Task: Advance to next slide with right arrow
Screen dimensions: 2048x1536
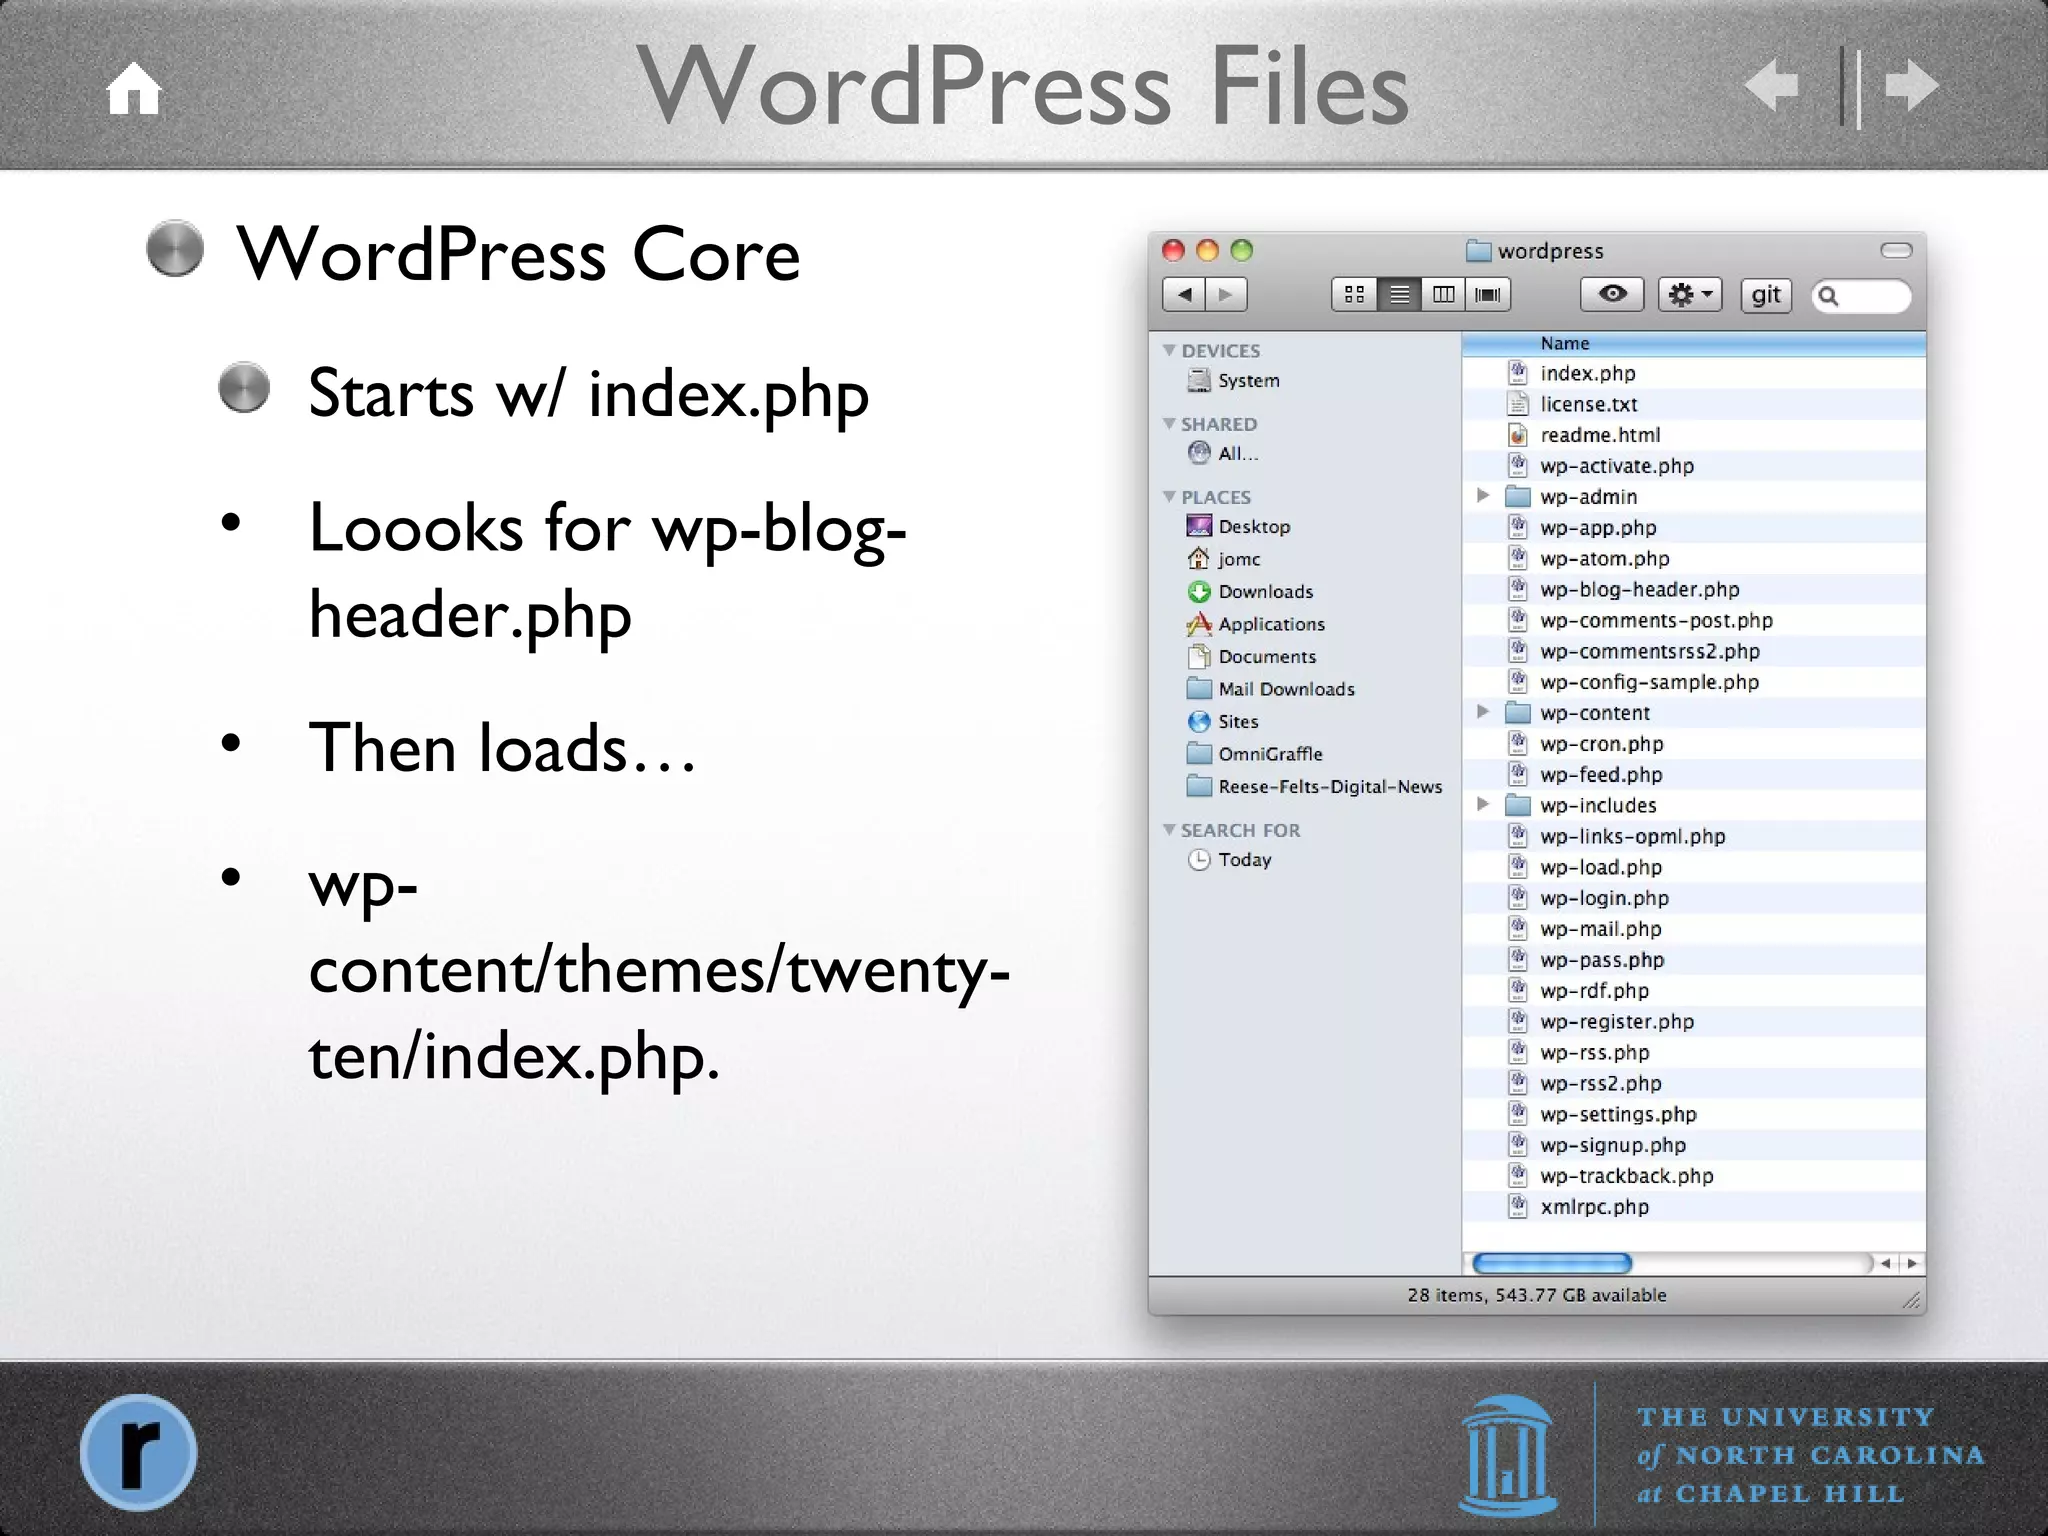Action: point(1912,85)
